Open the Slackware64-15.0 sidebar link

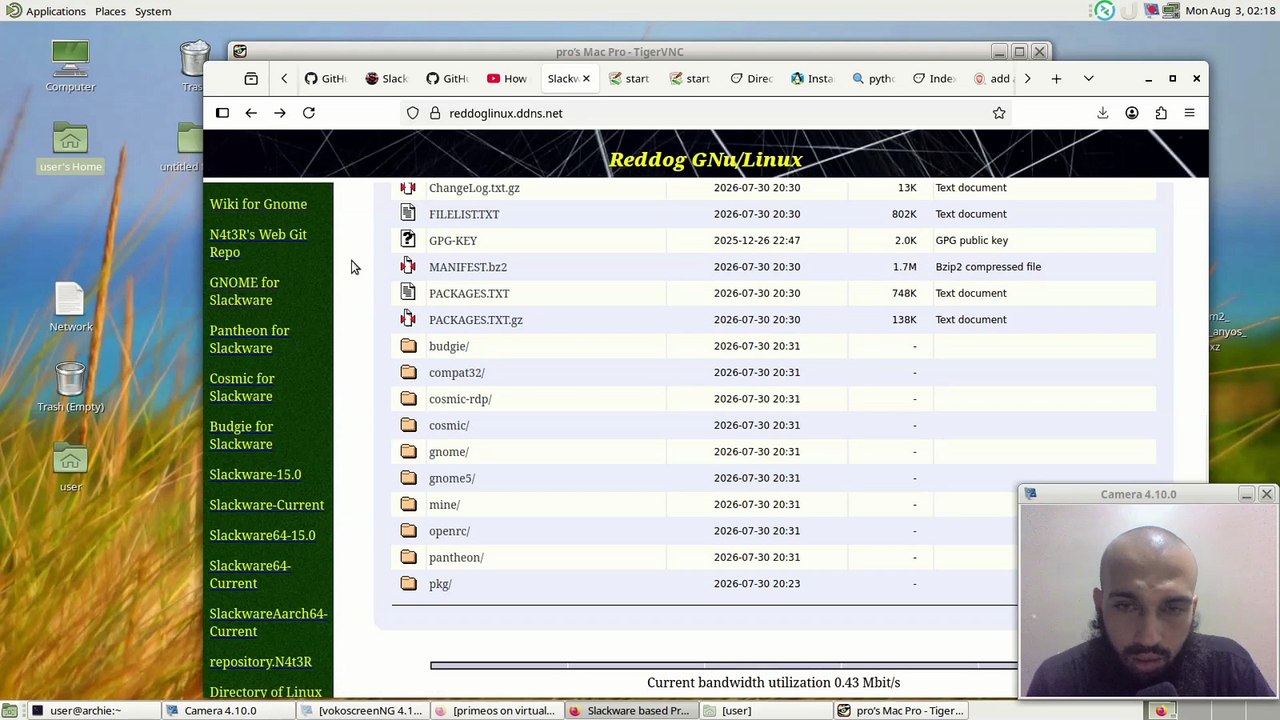click(262, 535)
